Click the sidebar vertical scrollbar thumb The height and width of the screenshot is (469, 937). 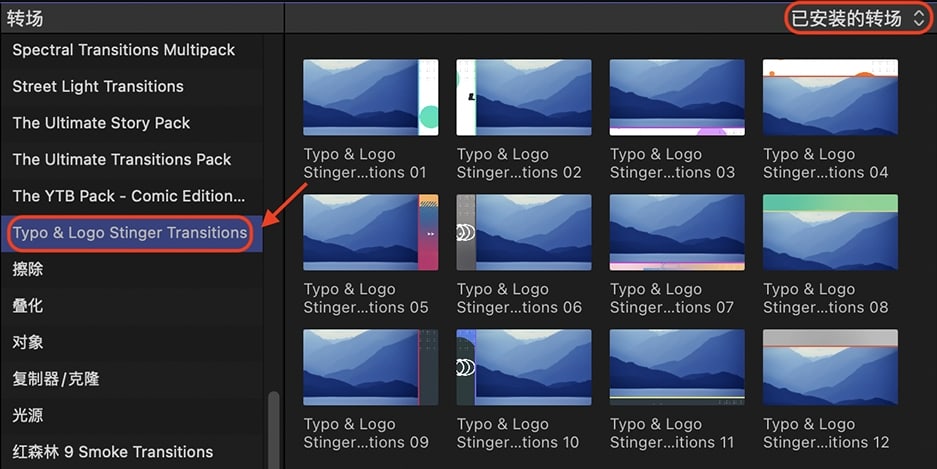click(274, 430)
